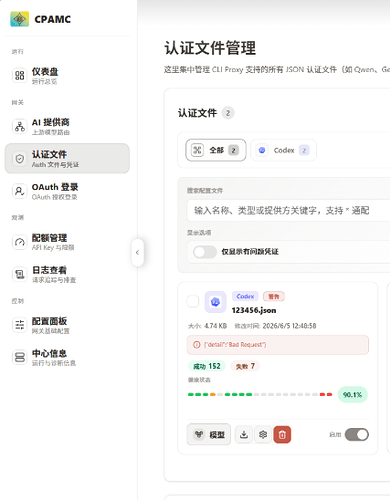The height and width of the screenshot is (500, 390).
Task: Open settings gear for 123456.json
Action: (x=263, y=434)
